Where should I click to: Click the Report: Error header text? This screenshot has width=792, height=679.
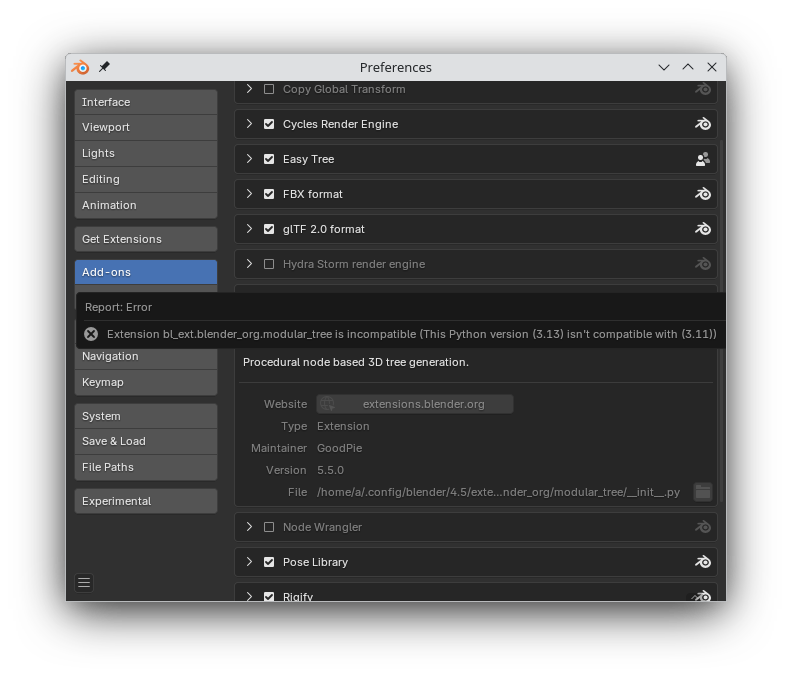(x=118, y=307)
